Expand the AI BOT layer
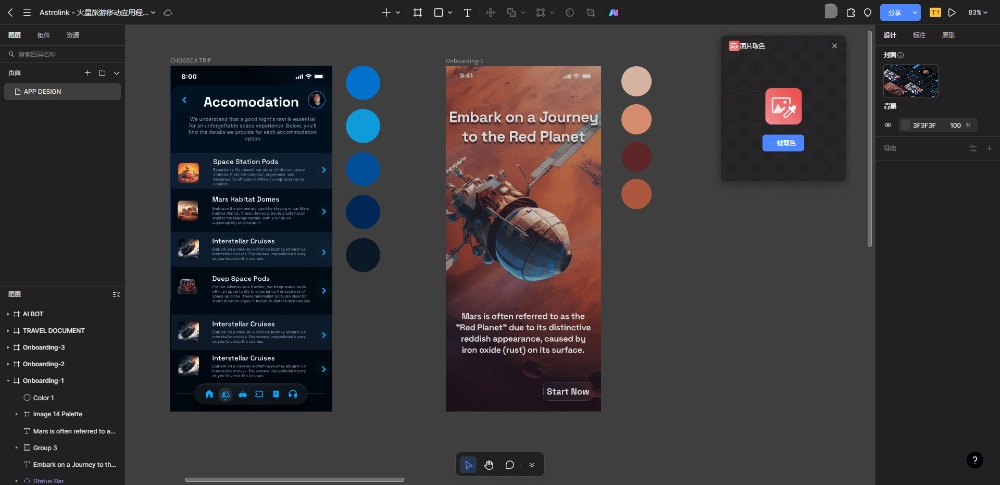Viewport: 1000px width, 485px height. (9, 314)
